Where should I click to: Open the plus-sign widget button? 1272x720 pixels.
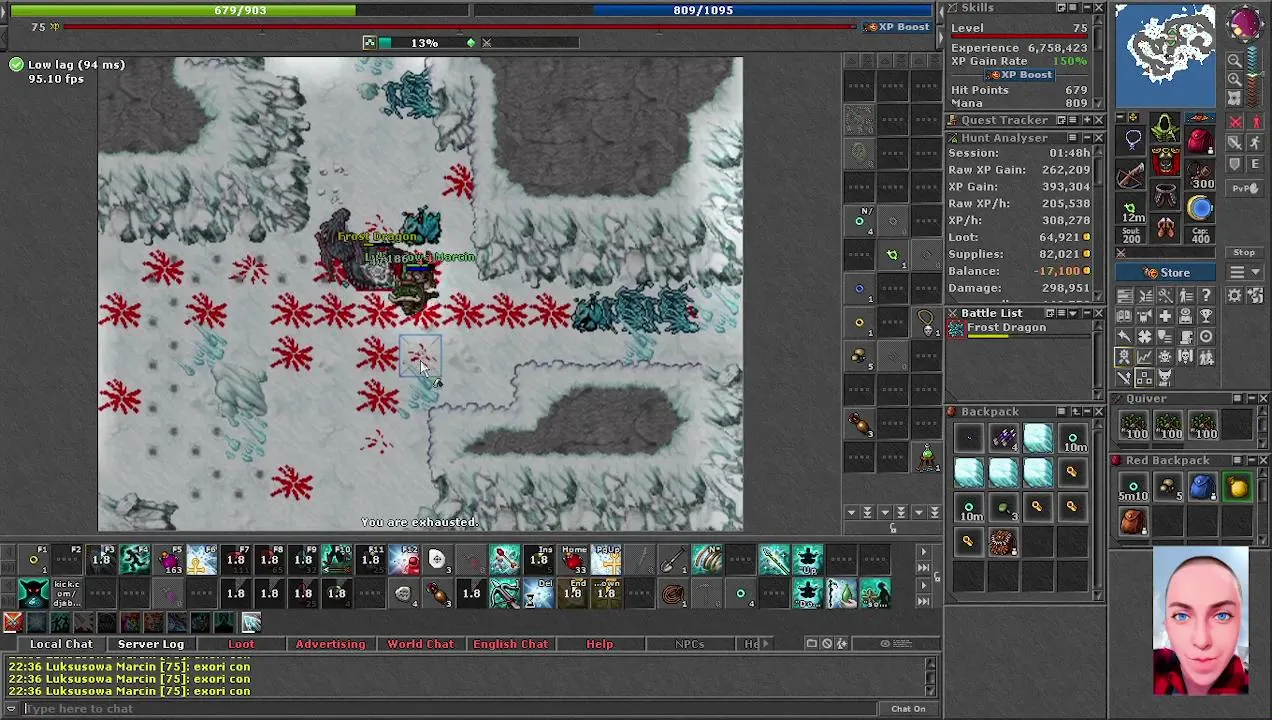pos(1165,316)
